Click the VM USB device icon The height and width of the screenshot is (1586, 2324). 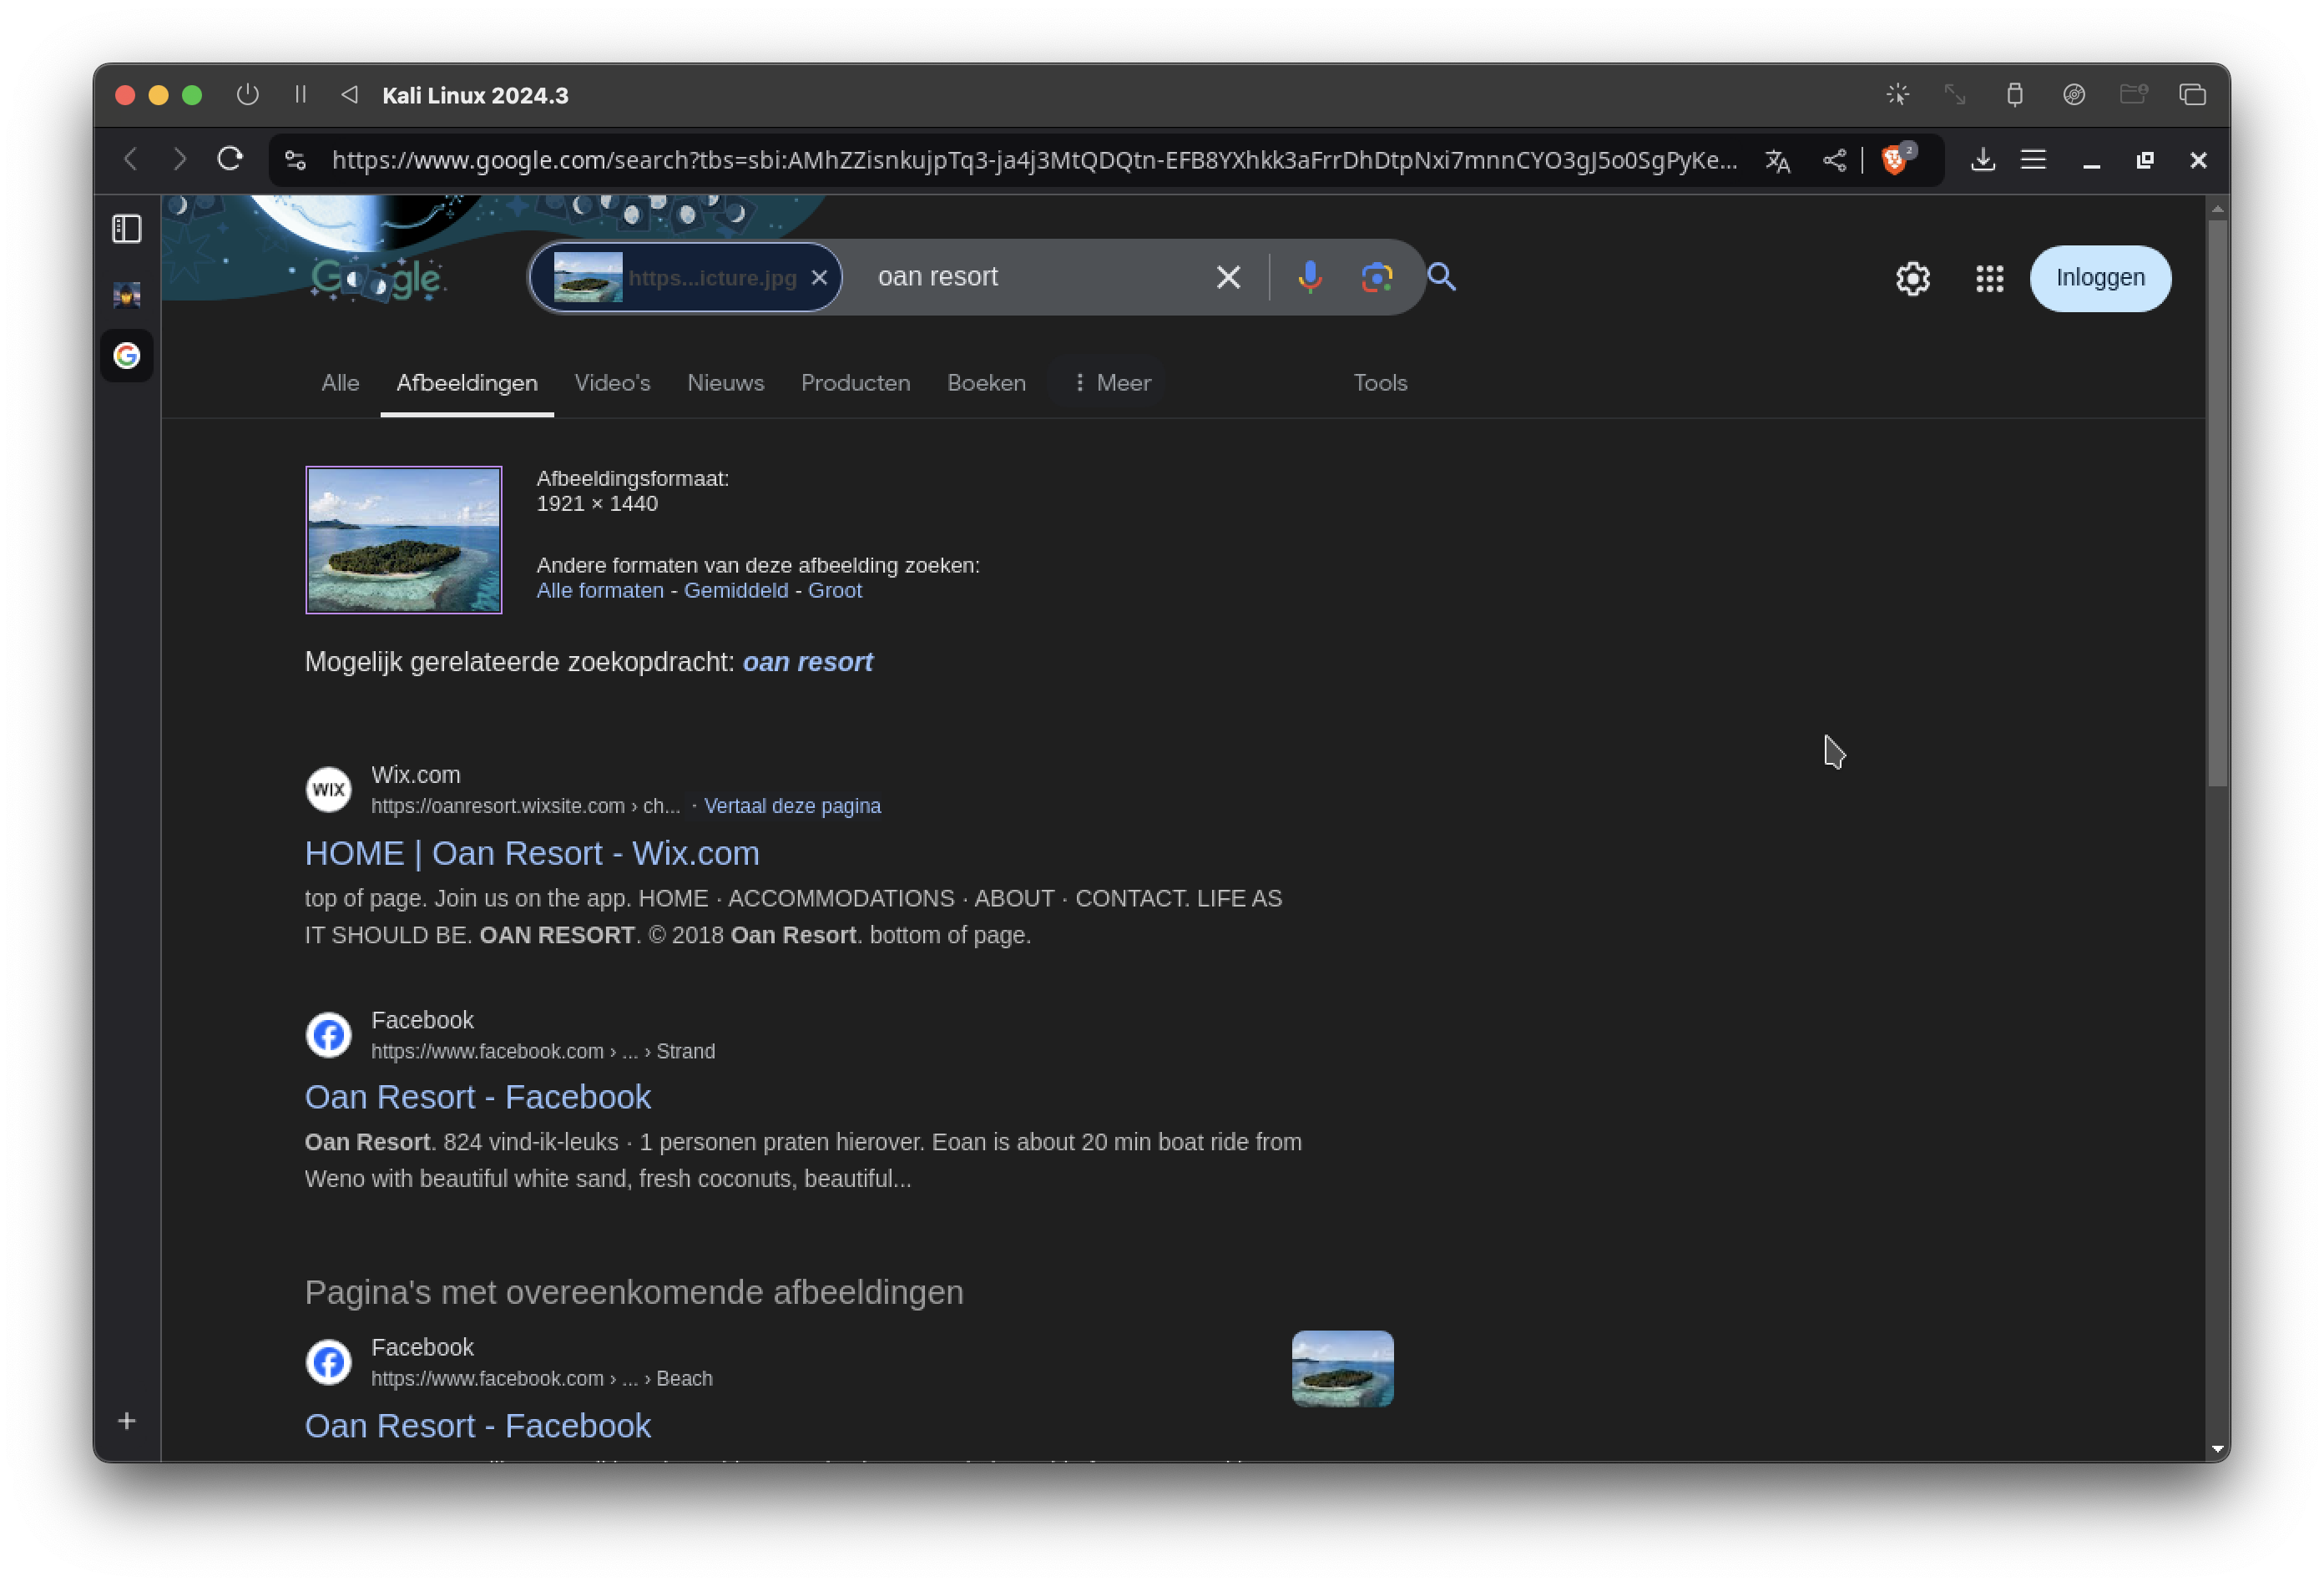point(2014,95)
